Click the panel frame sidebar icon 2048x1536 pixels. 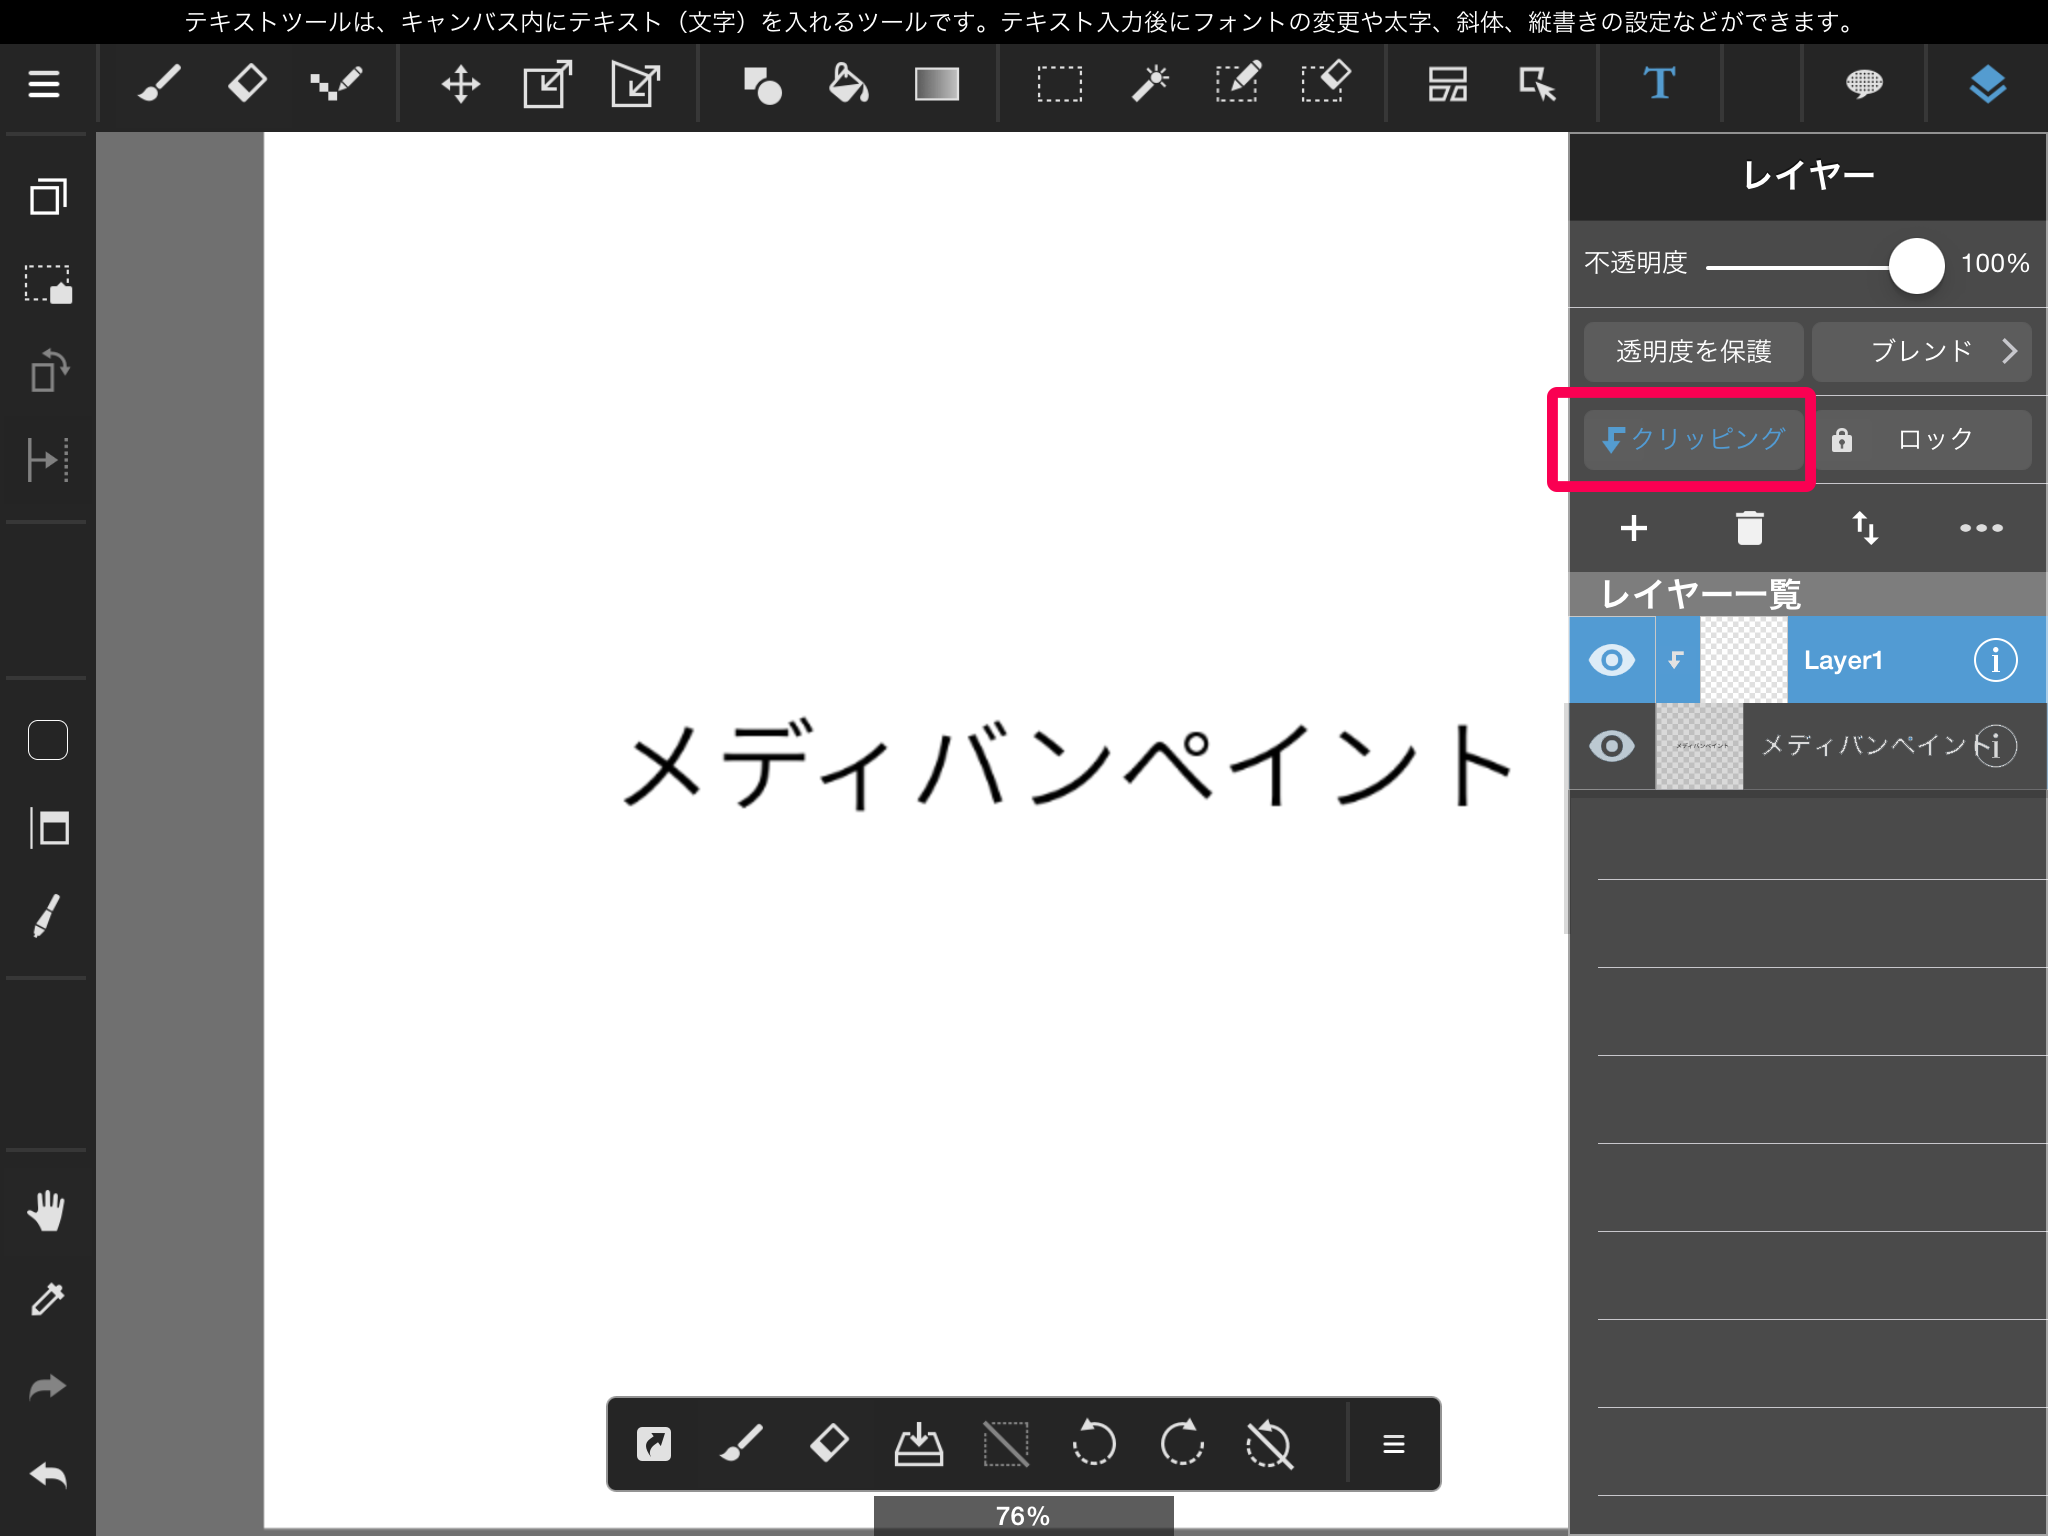point(48,828)
